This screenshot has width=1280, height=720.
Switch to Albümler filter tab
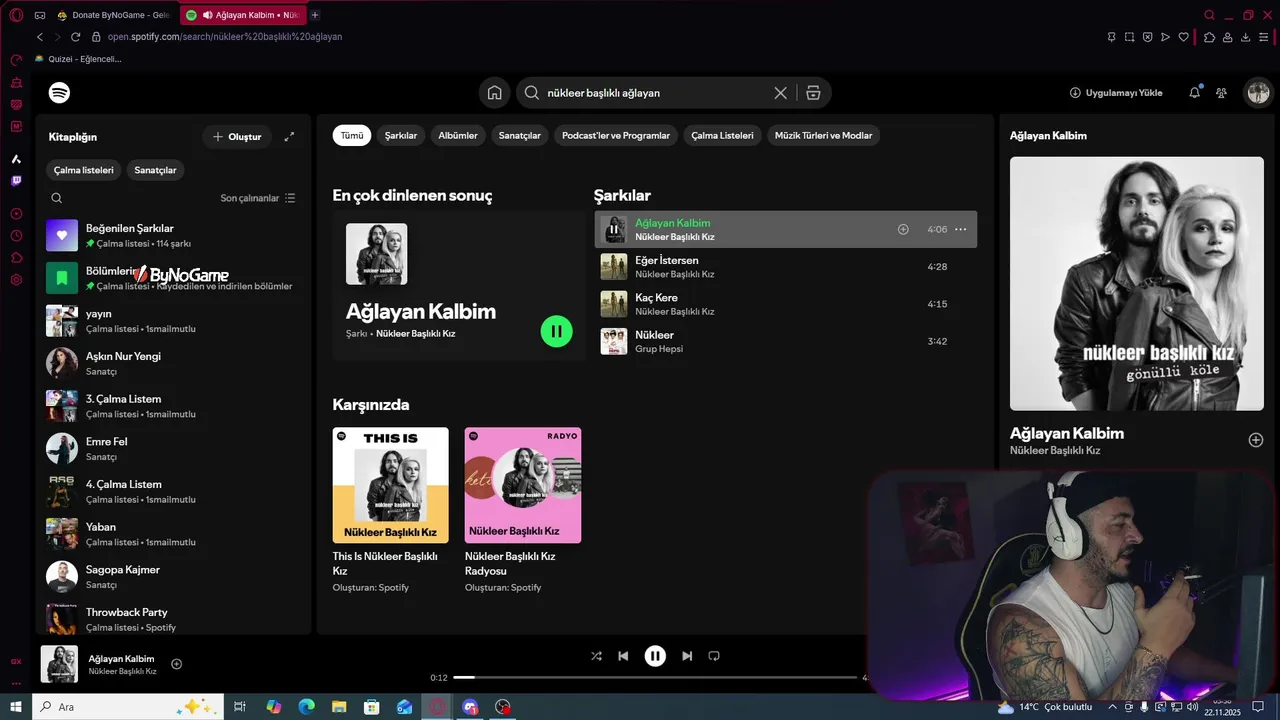pyautogui.click(x=458, y=135)
